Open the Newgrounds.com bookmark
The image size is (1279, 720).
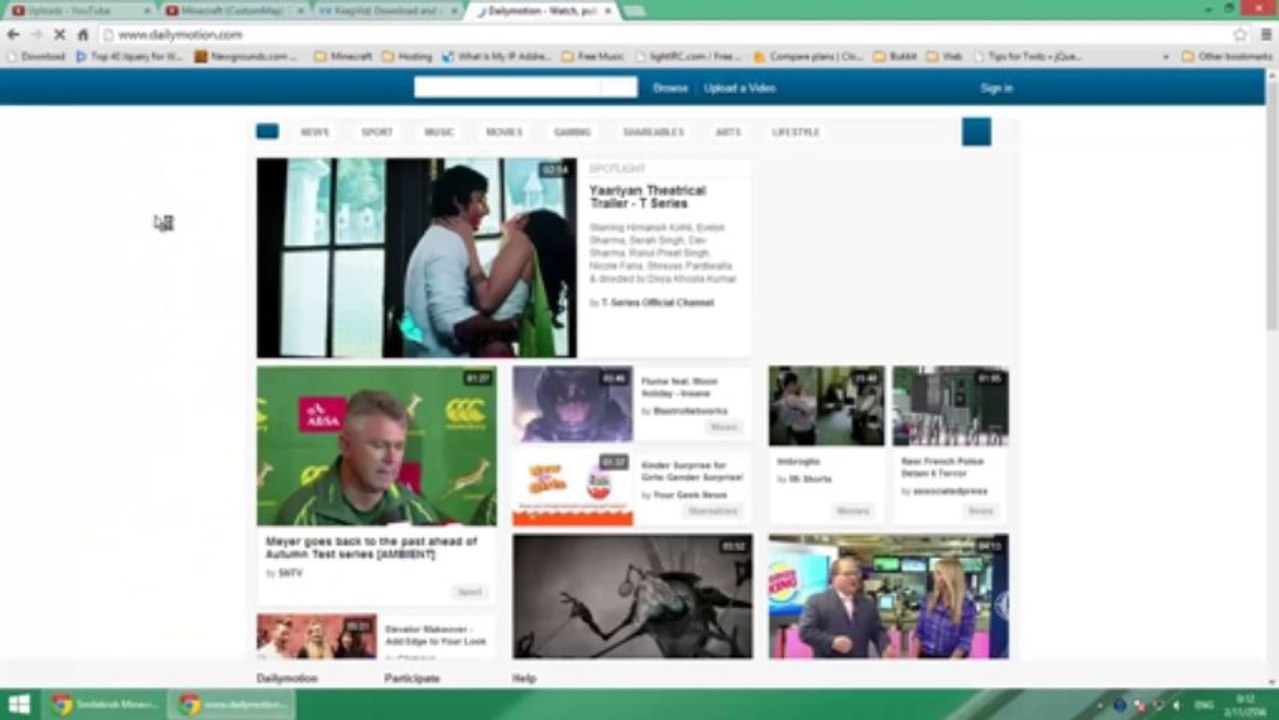point(246,57)
